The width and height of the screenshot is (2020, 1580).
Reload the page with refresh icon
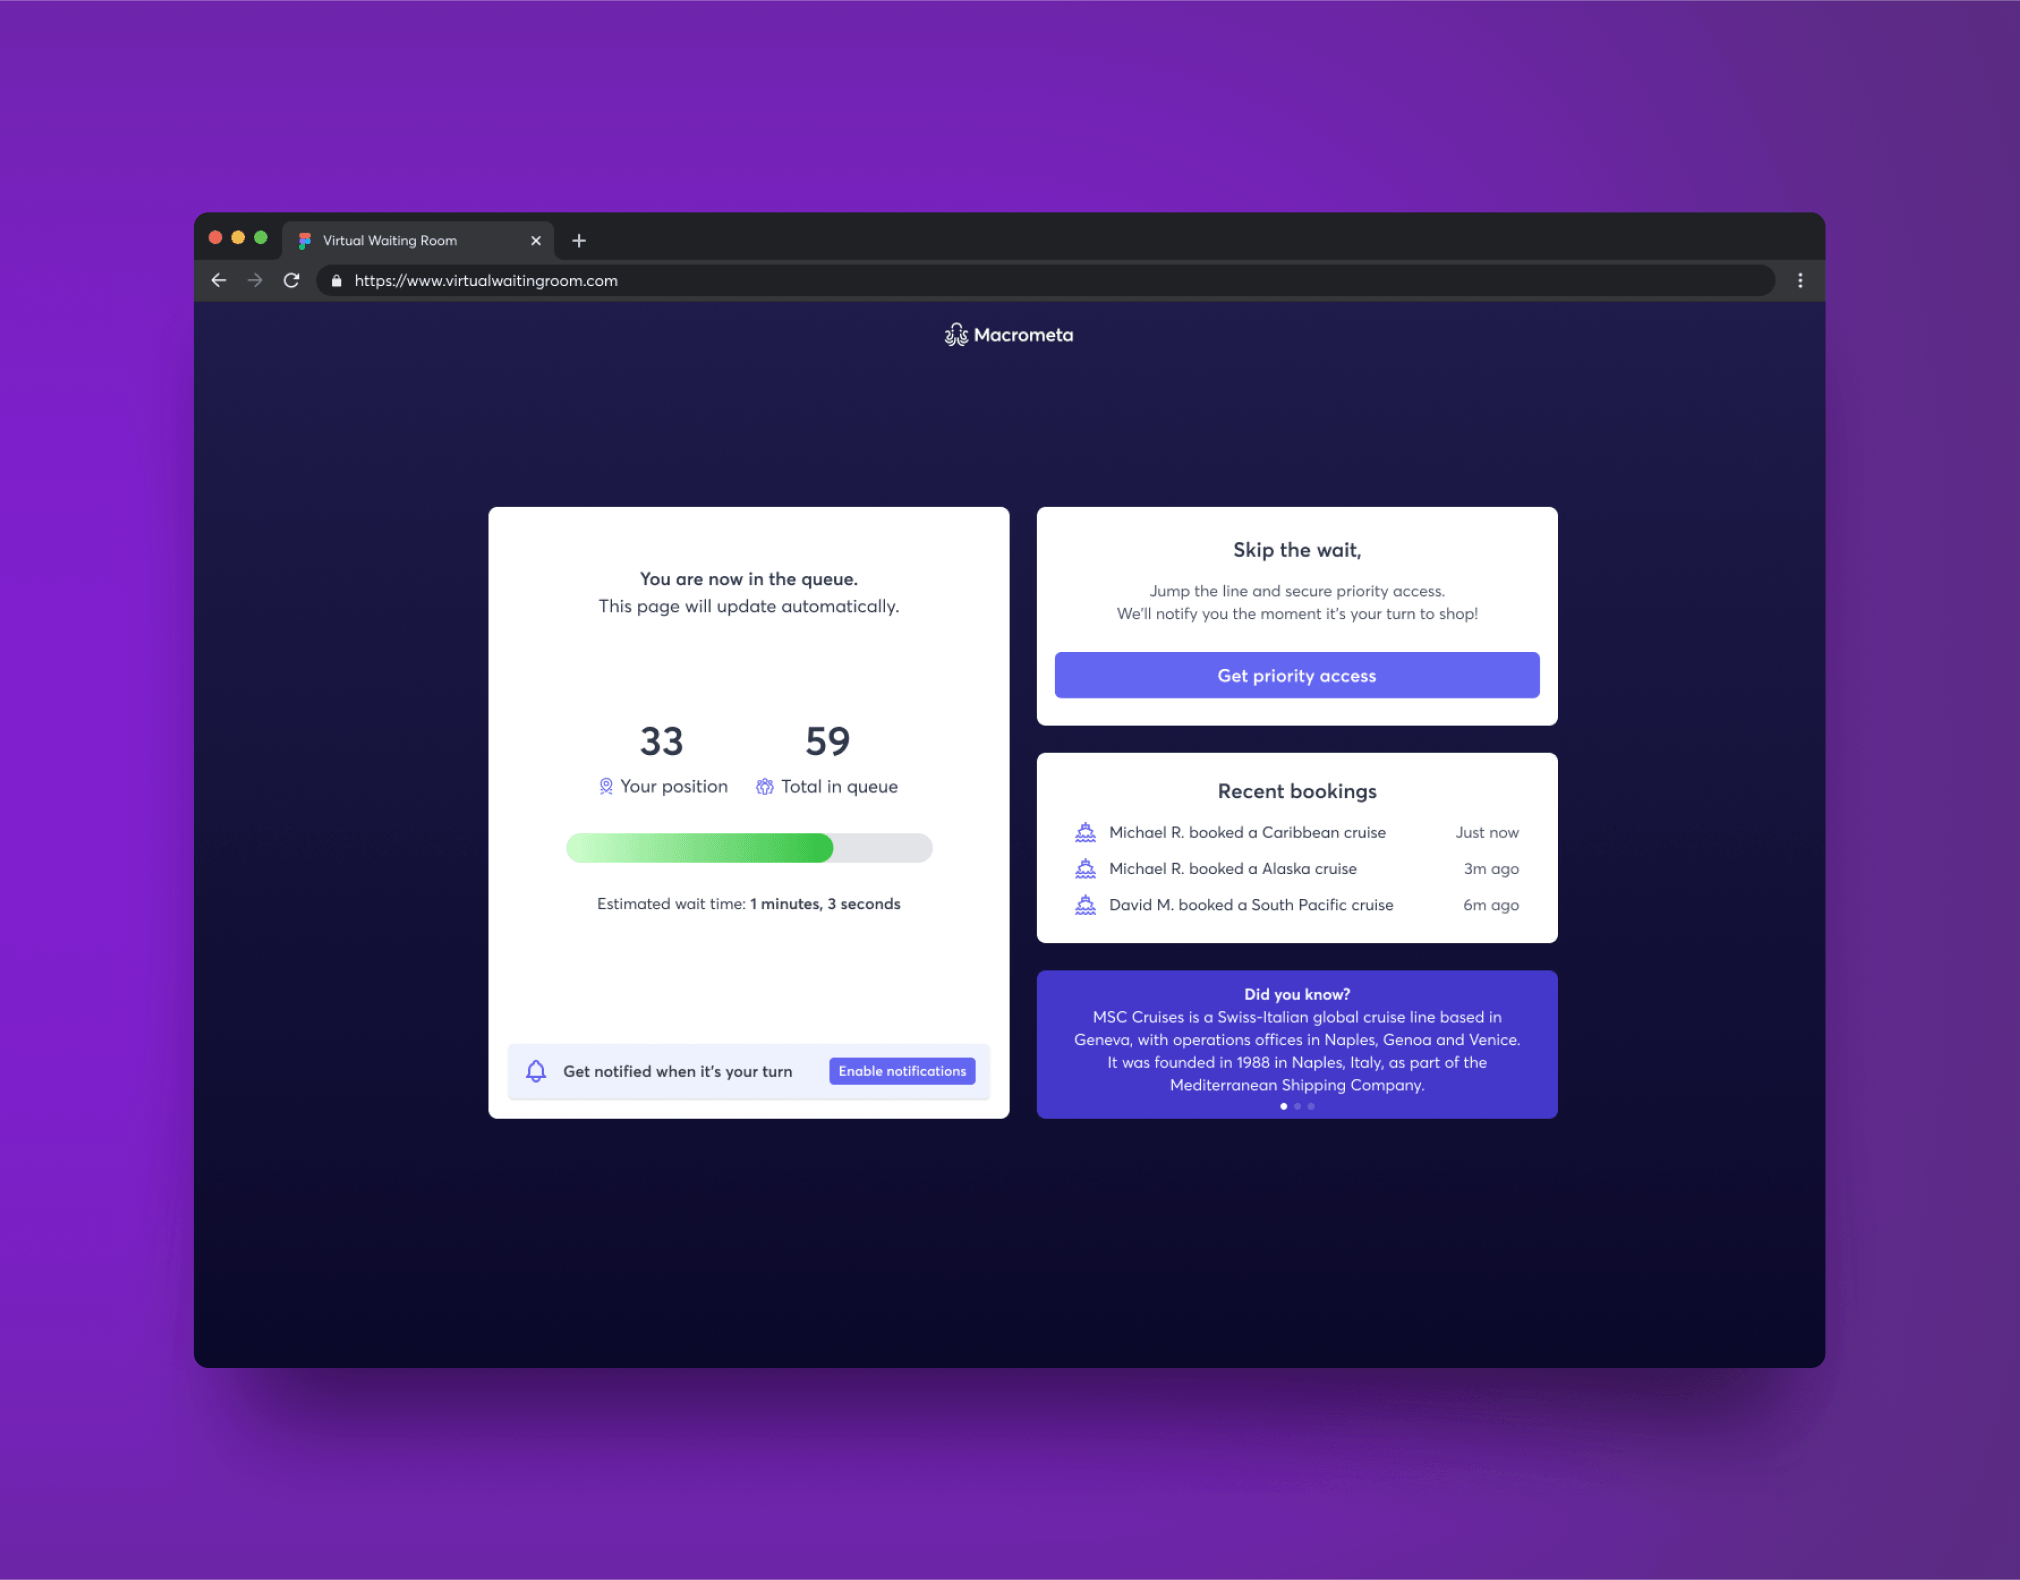(x=291, y=281)
